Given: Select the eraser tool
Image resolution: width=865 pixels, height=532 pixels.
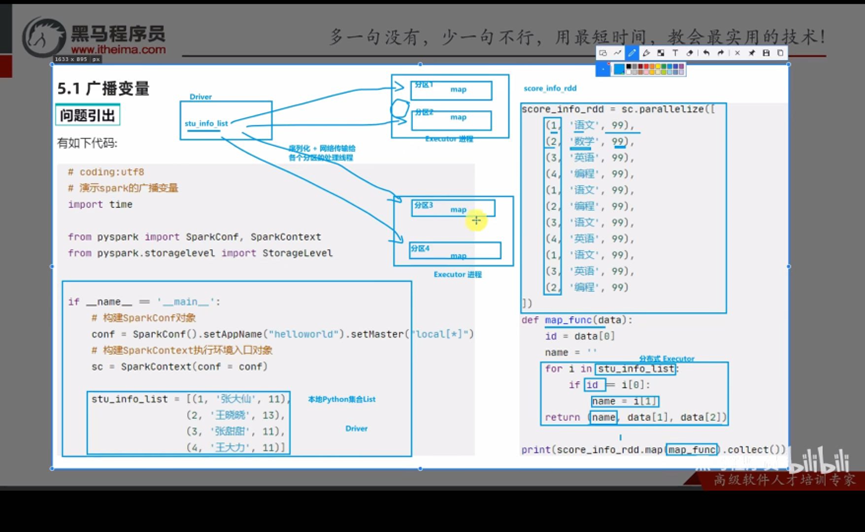Looking at the screenshot, I should pyautogui.click(x=690, y=53).
